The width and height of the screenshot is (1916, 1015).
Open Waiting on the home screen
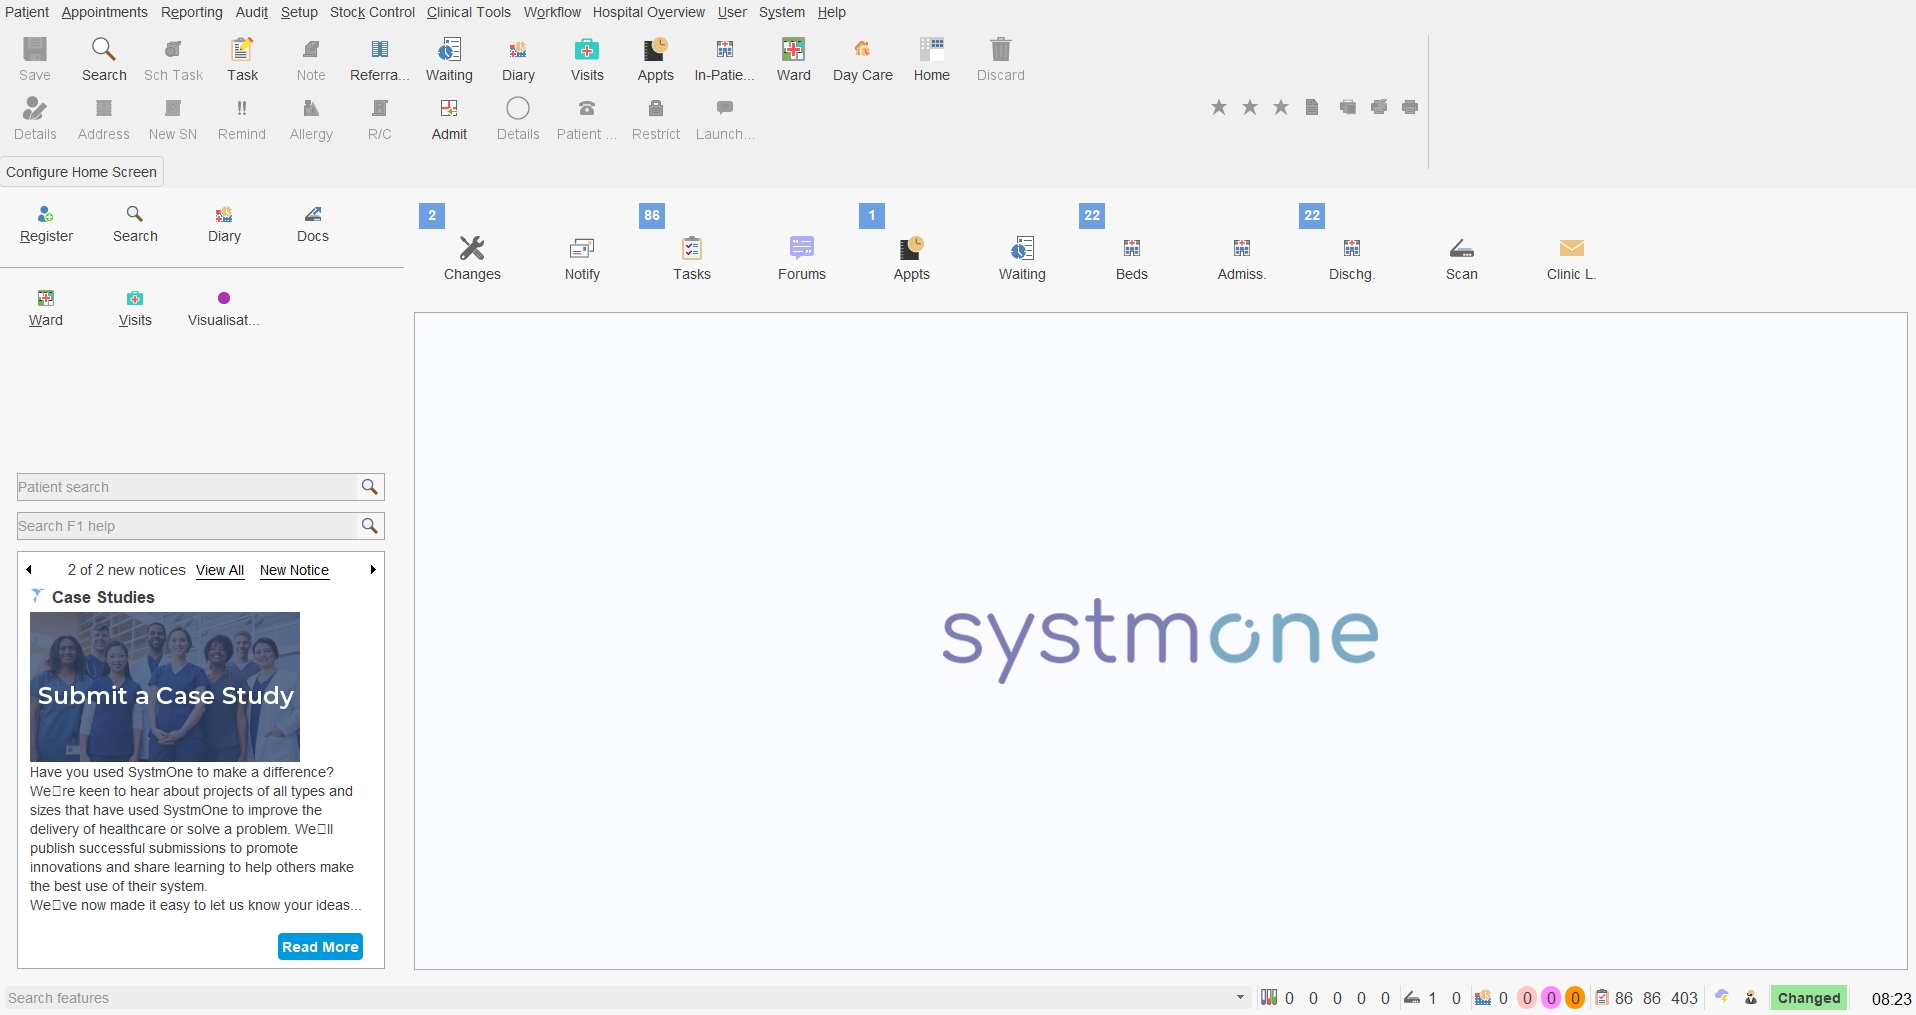[1022, 258]
